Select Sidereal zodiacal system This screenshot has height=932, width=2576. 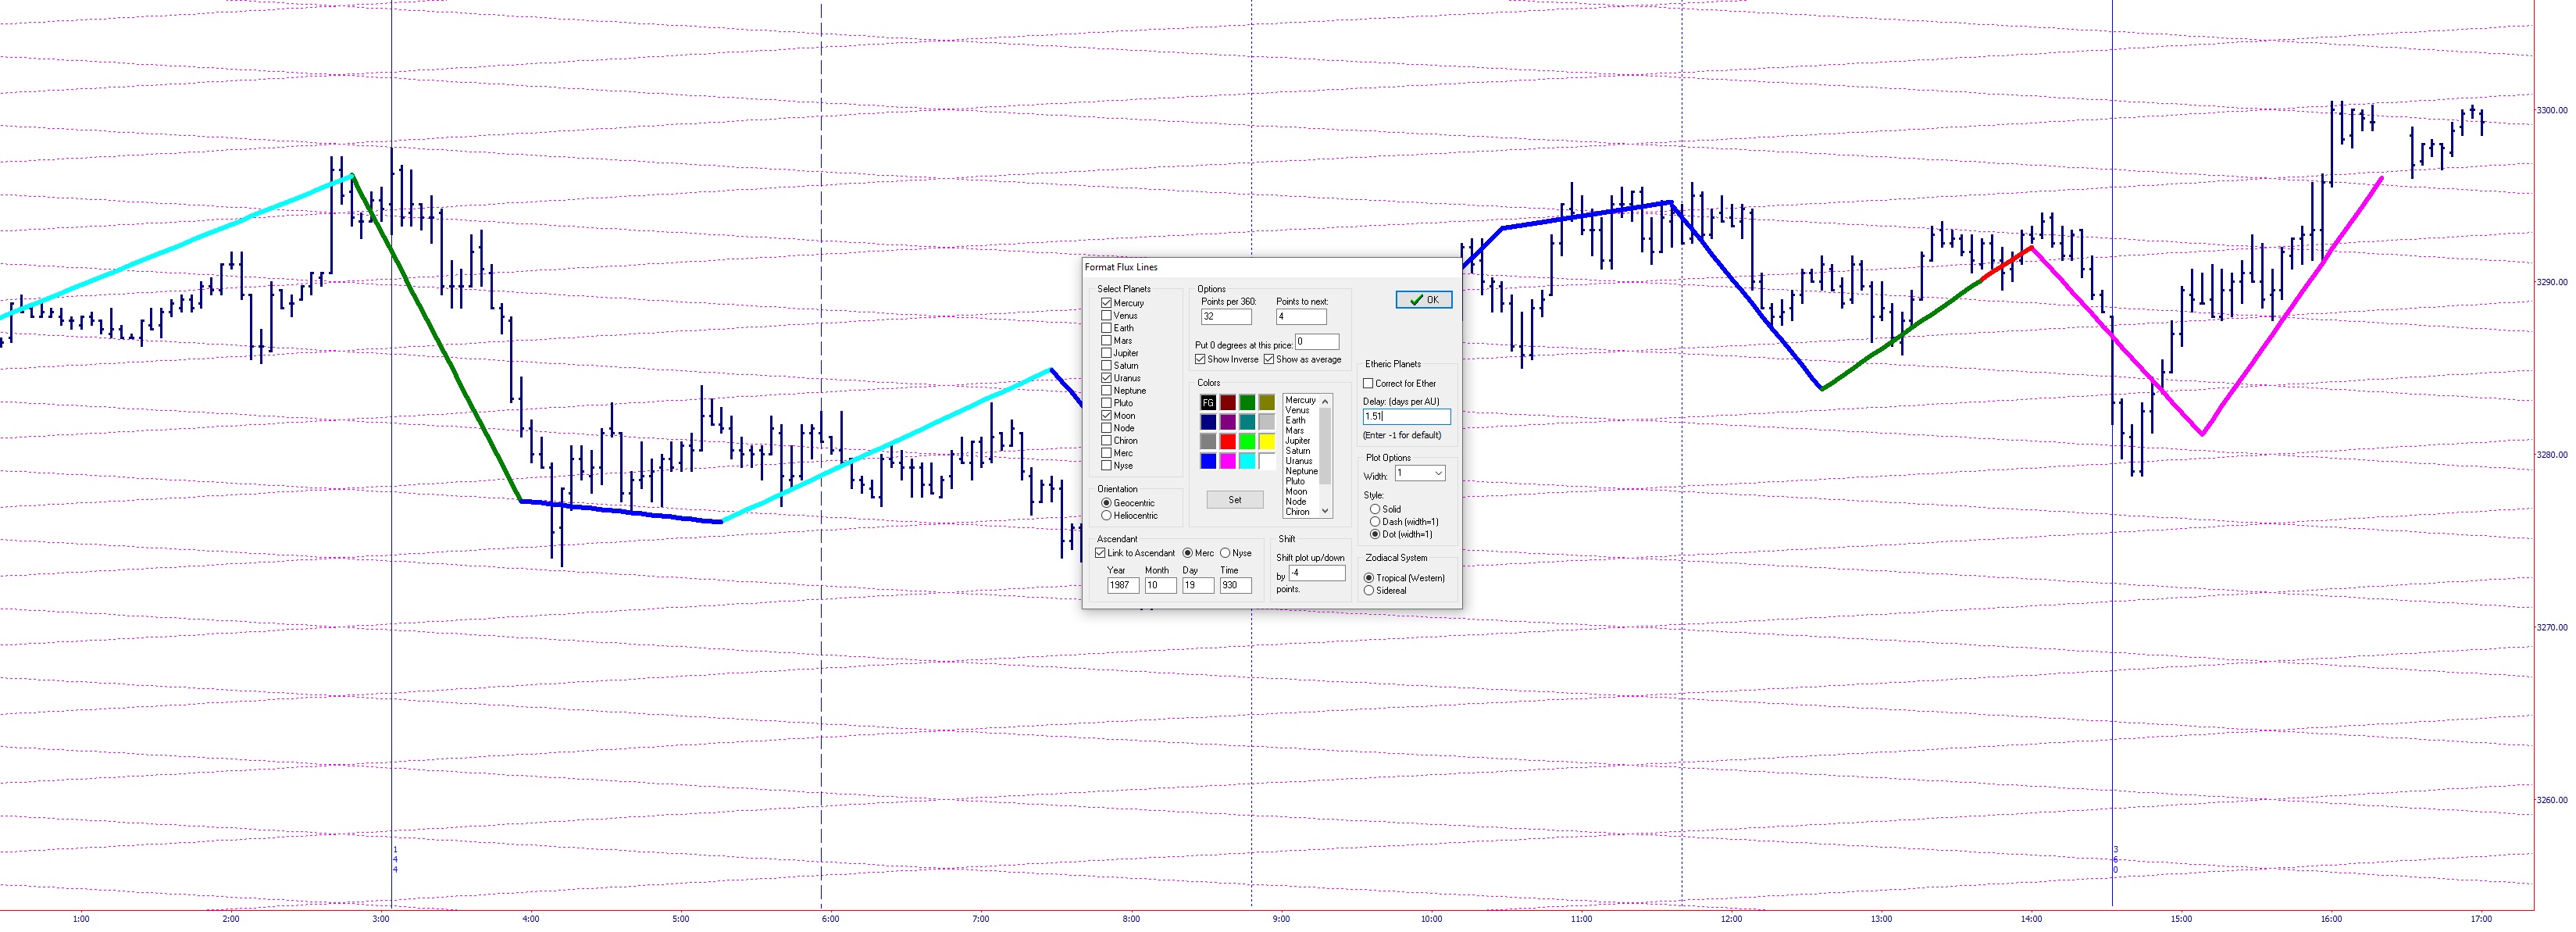(1369, 590)
